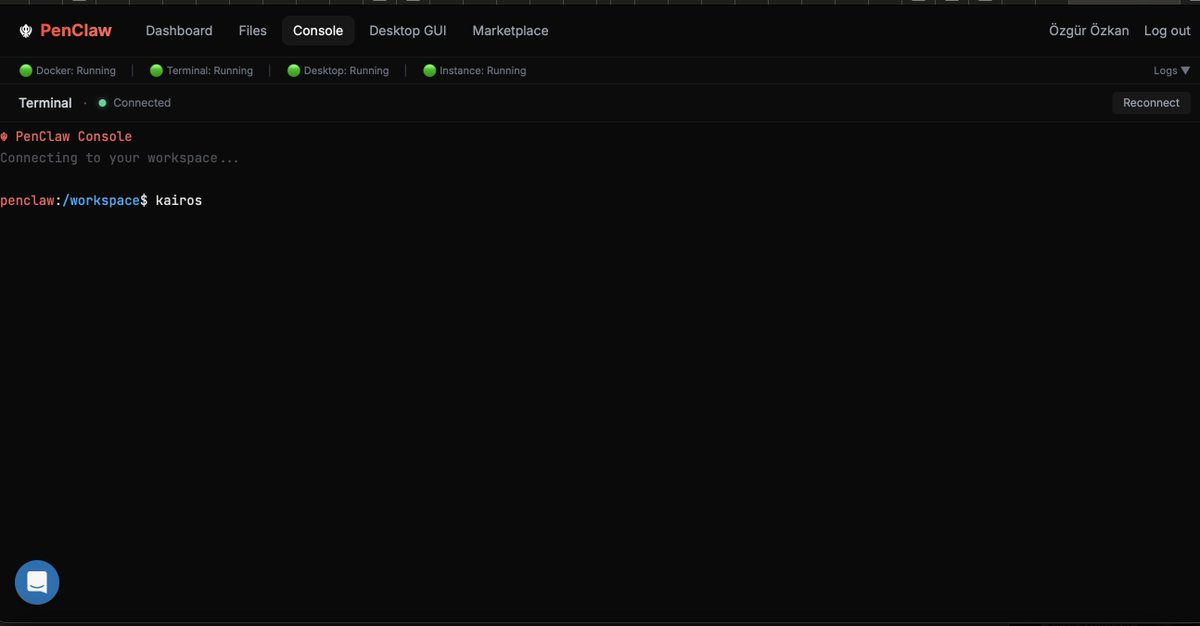
Task: Open the Dashboard tab
Action: click(179, 31)
